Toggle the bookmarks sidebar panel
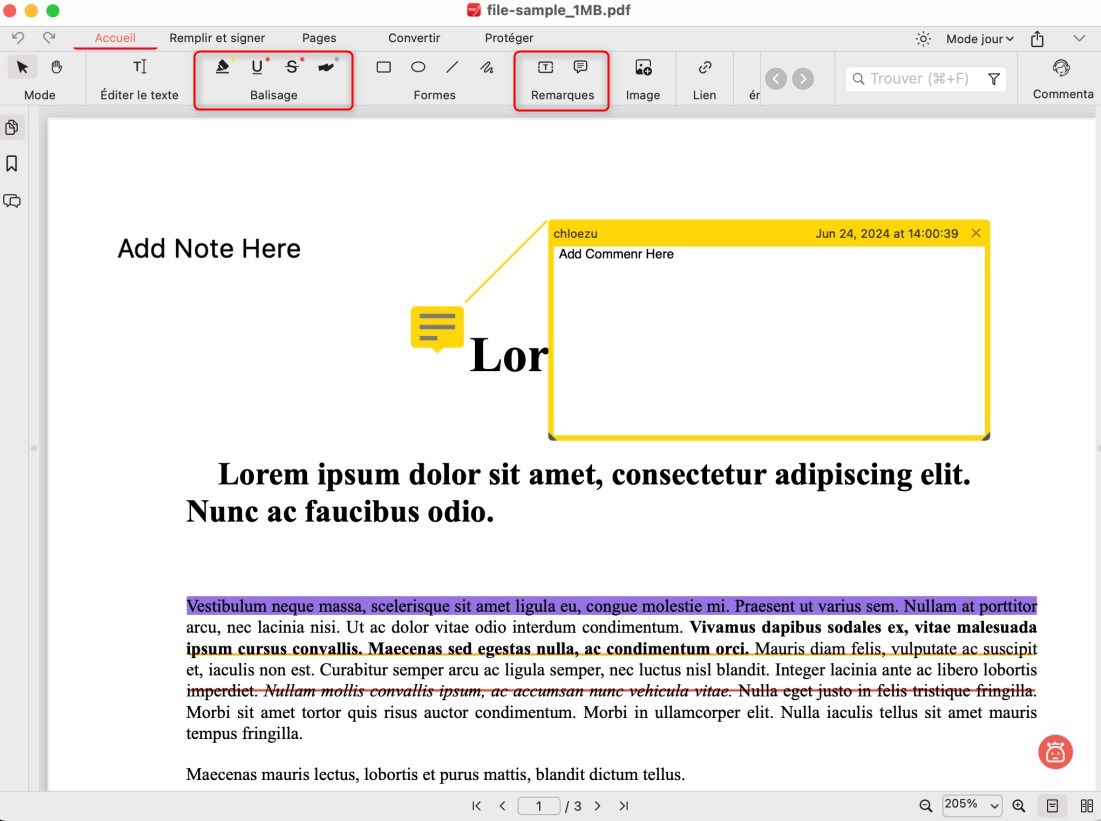1101x821 pixels. [x=12, y=163]
